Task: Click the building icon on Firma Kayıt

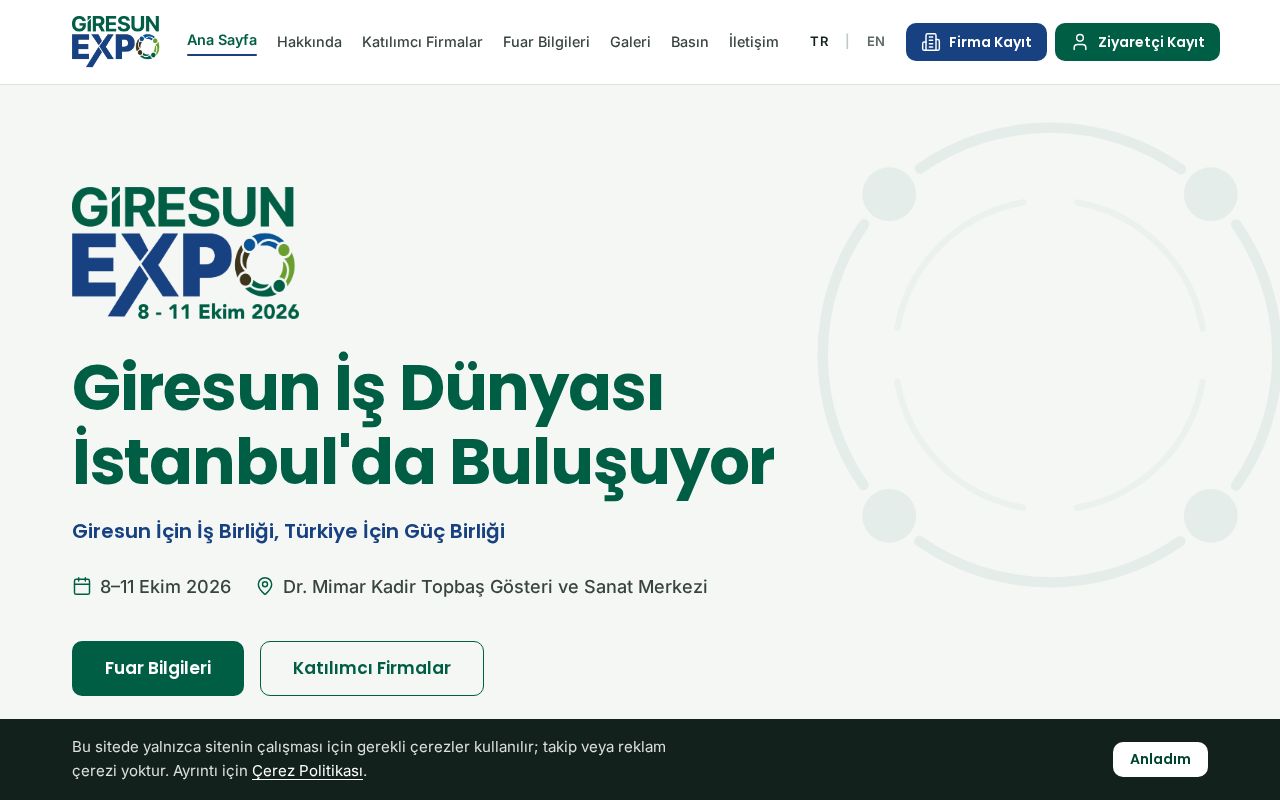Action: tap(931, 42)
